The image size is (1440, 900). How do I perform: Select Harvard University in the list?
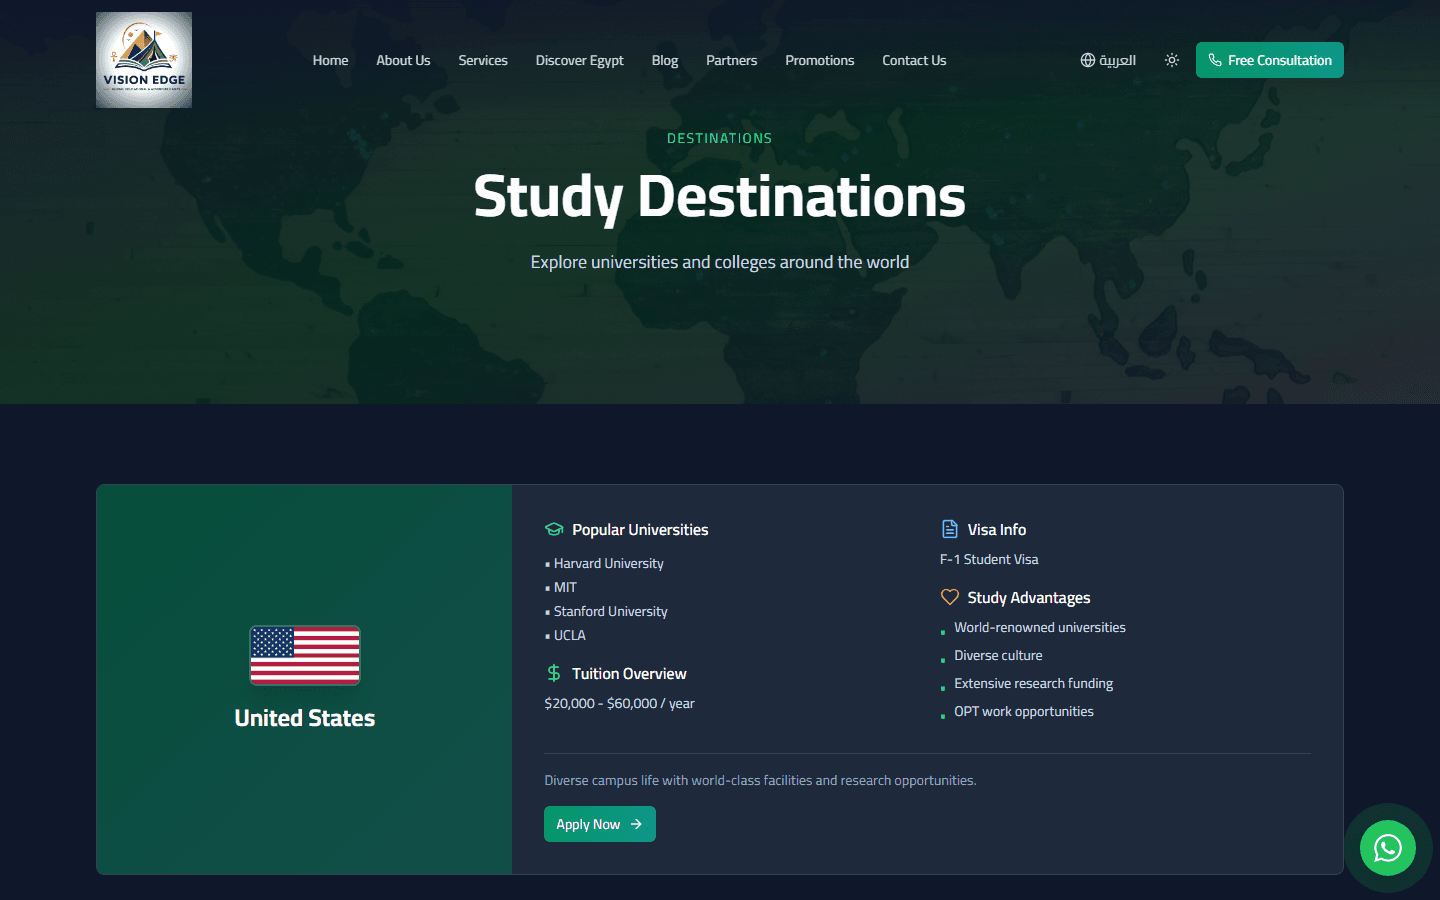click(608, 563)
